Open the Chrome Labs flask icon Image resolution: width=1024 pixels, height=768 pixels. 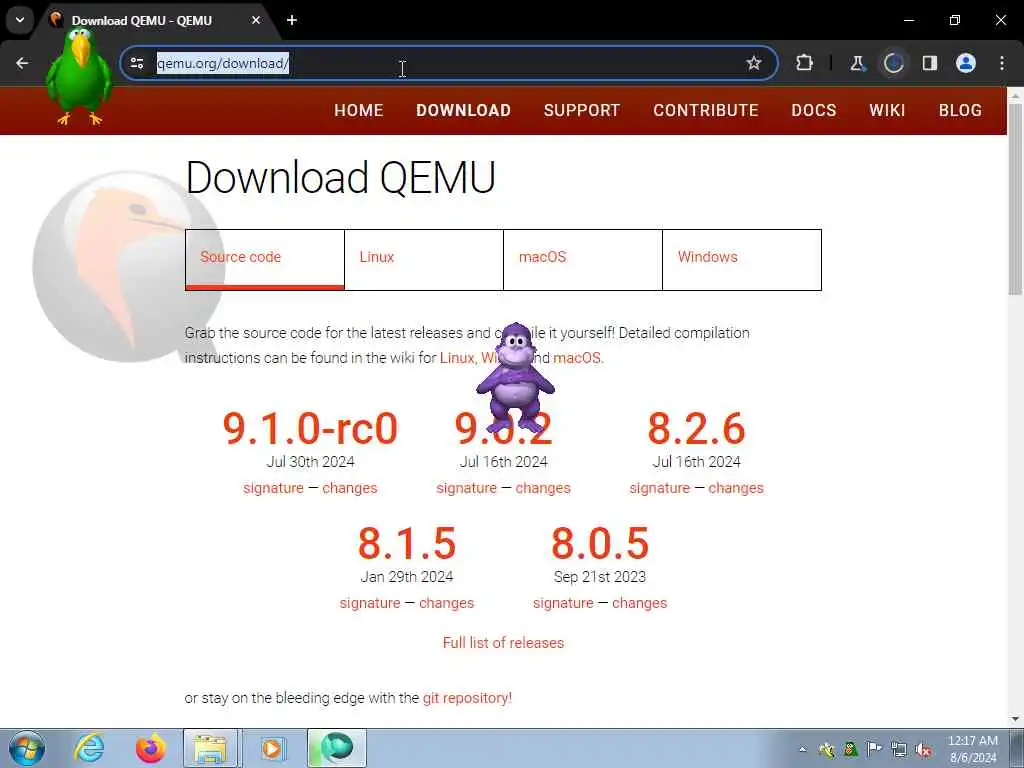(857, 63)
